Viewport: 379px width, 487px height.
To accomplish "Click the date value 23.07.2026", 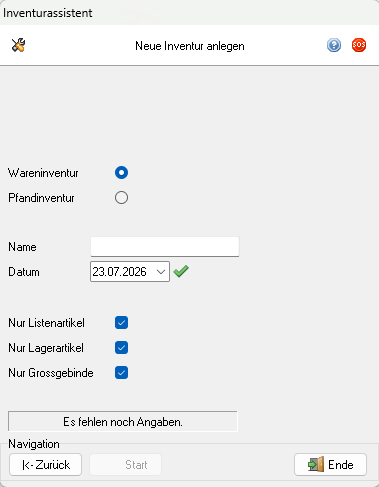I will (x=119, y=272).
